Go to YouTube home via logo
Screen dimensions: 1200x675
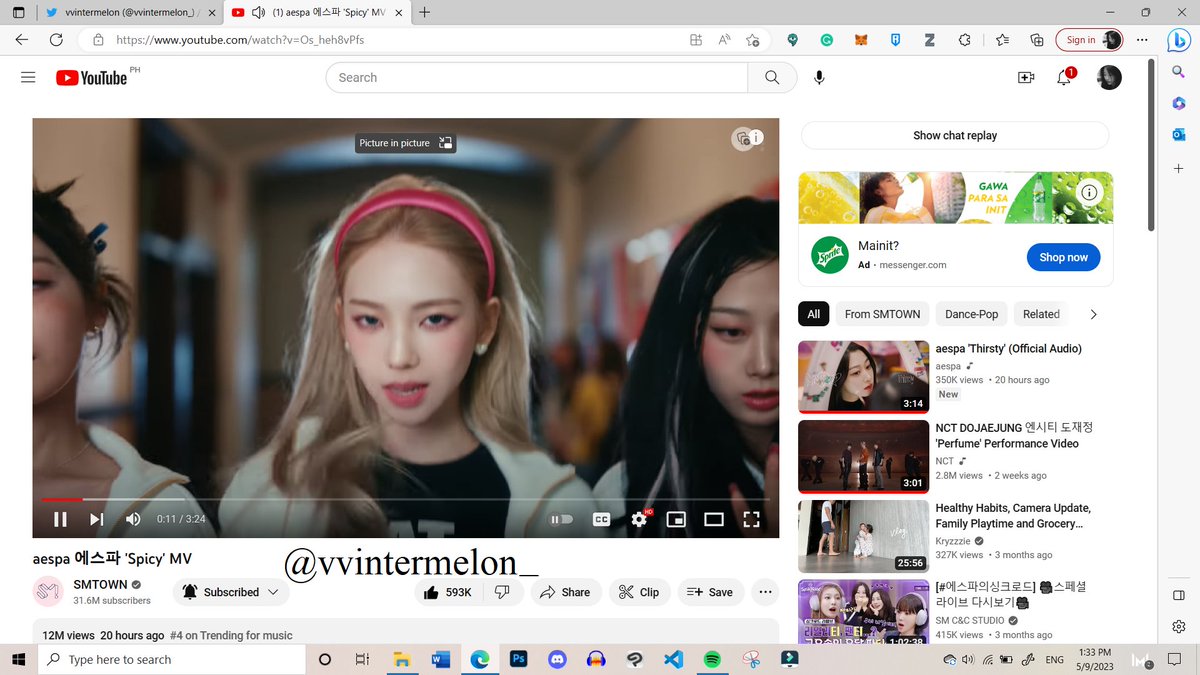click(x=92, y=78)
